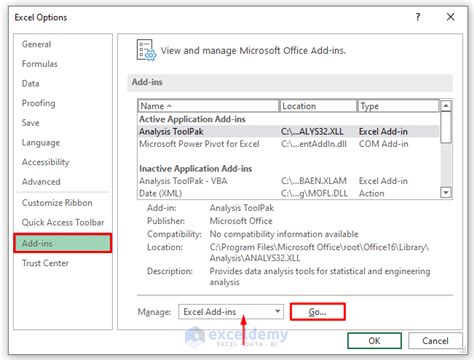Select the Date (XML) add-in row
The height and width of the screenshot is (360, 474).
coord(288,193)
